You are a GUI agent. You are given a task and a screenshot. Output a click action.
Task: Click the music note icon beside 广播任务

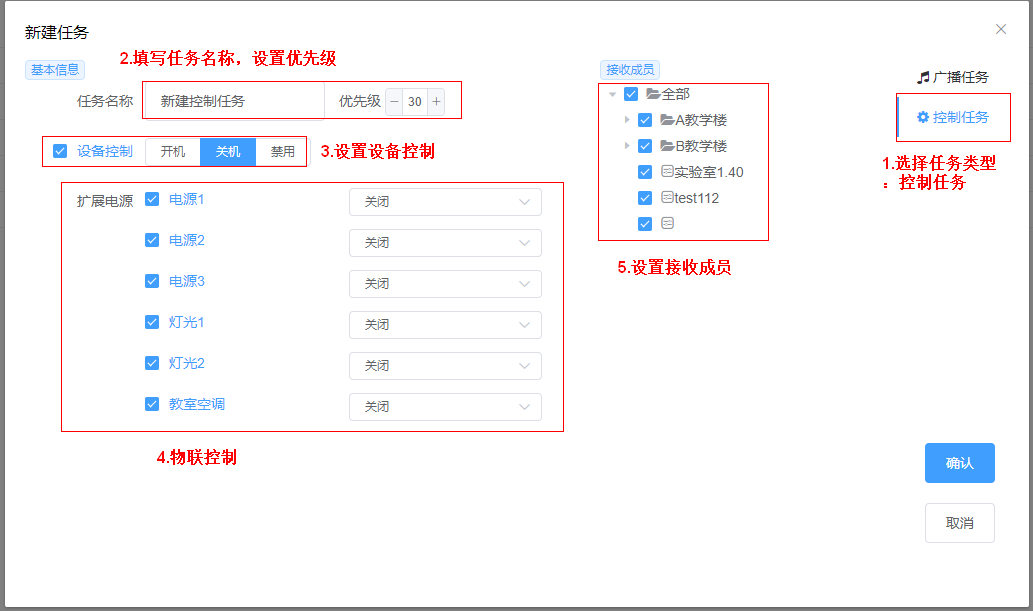pos(923,78)
